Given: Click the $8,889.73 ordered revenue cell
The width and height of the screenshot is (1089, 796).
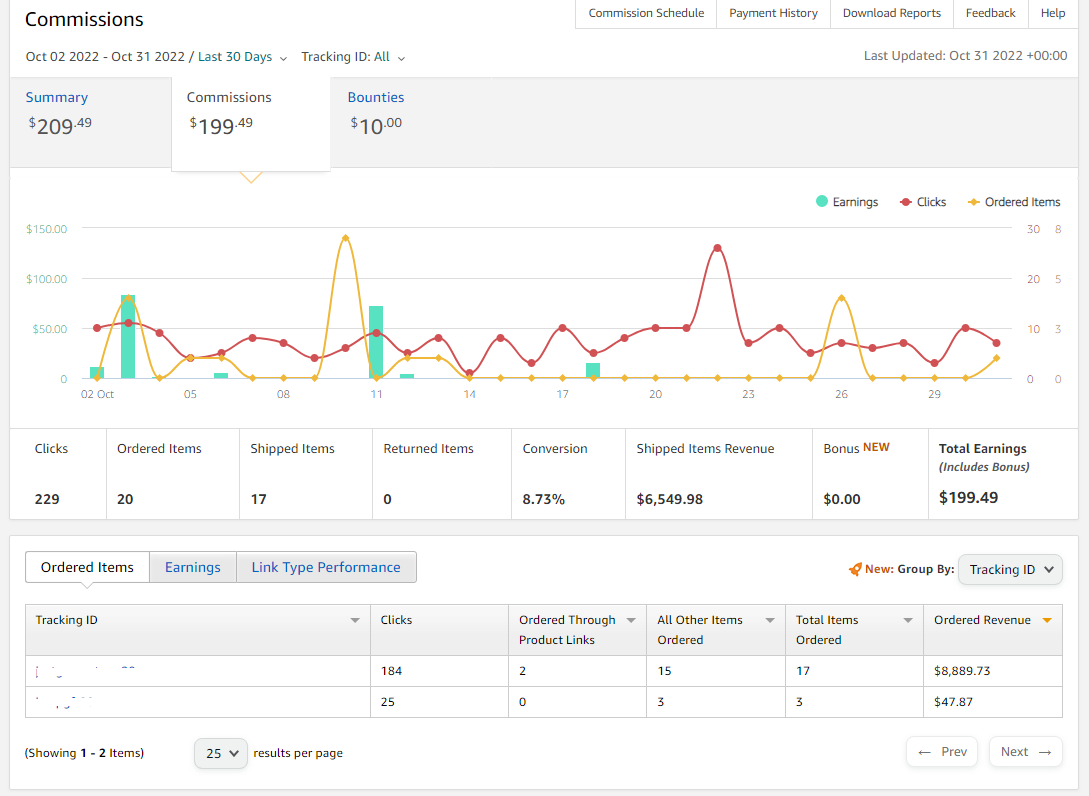Looking at the screenshot, I should [992, 671].
